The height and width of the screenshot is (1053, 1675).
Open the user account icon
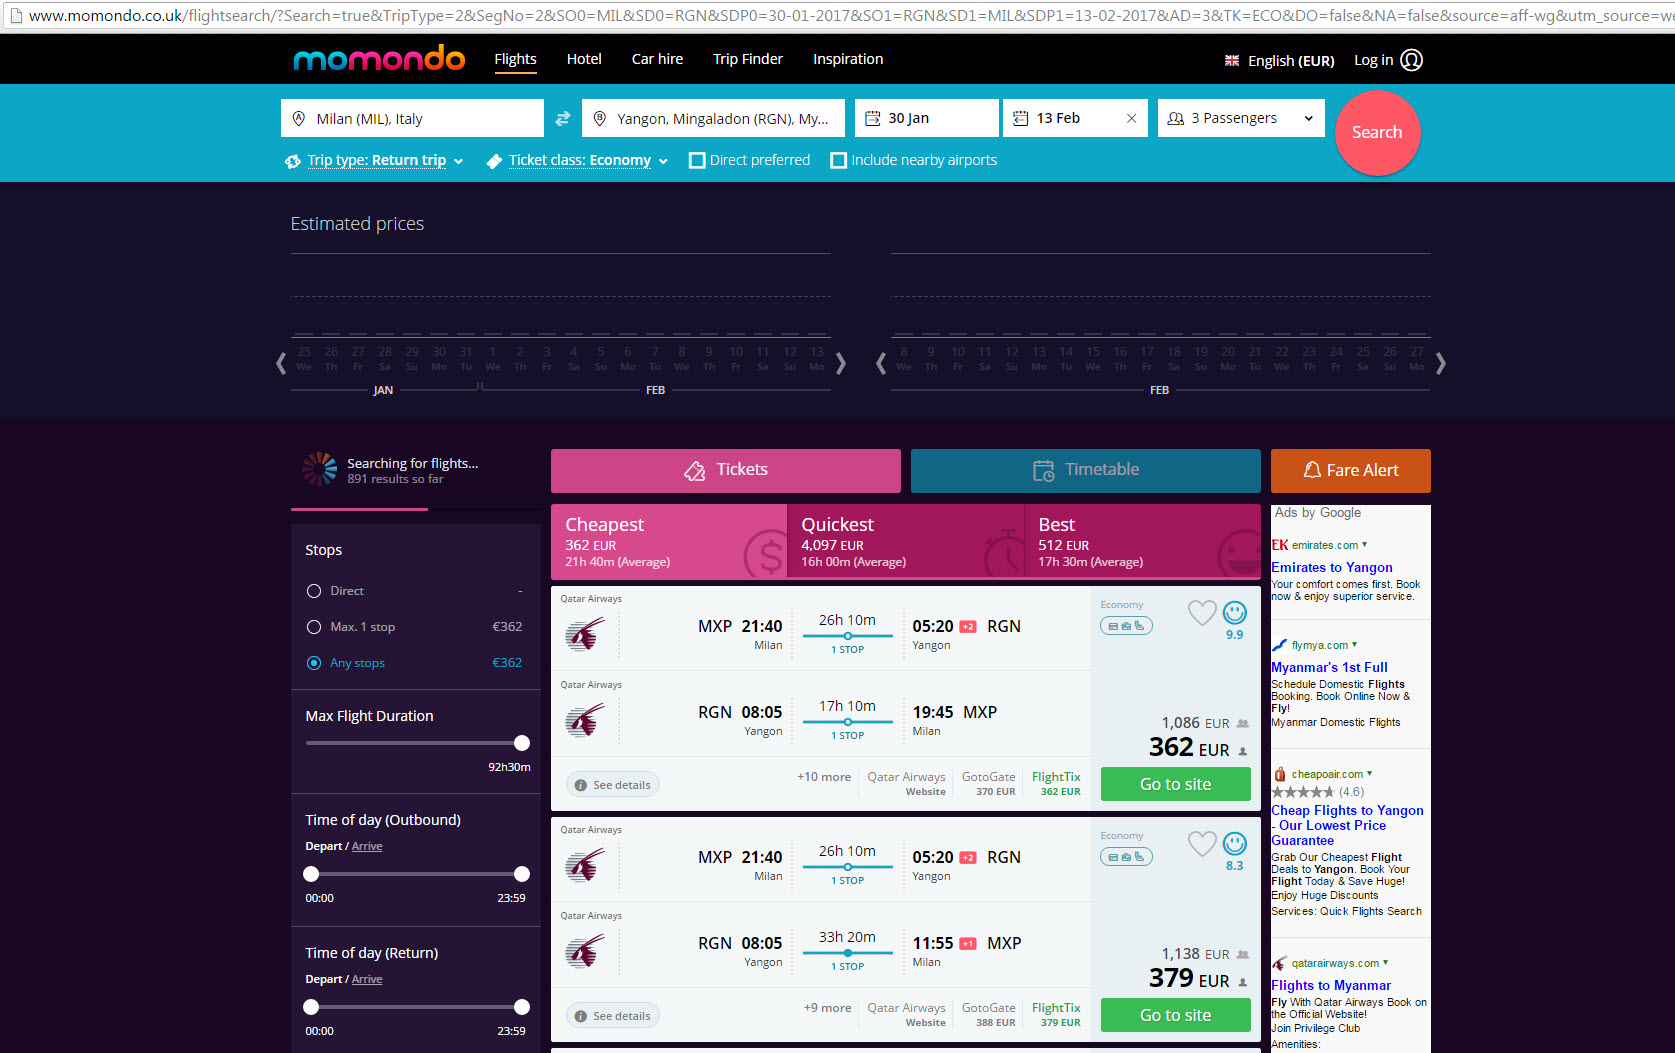(1411, 60)
